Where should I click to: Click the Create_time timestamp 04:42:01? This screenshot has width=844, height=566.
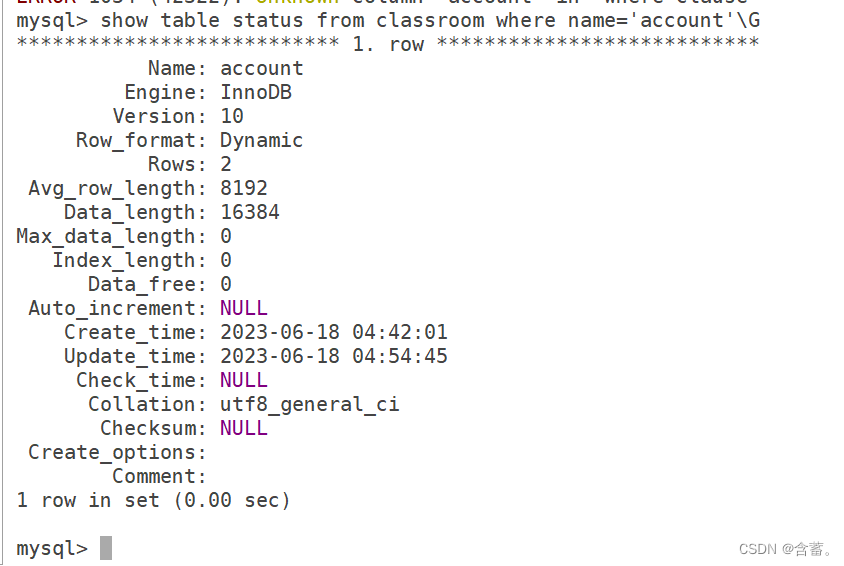click(x=400, y=332)
